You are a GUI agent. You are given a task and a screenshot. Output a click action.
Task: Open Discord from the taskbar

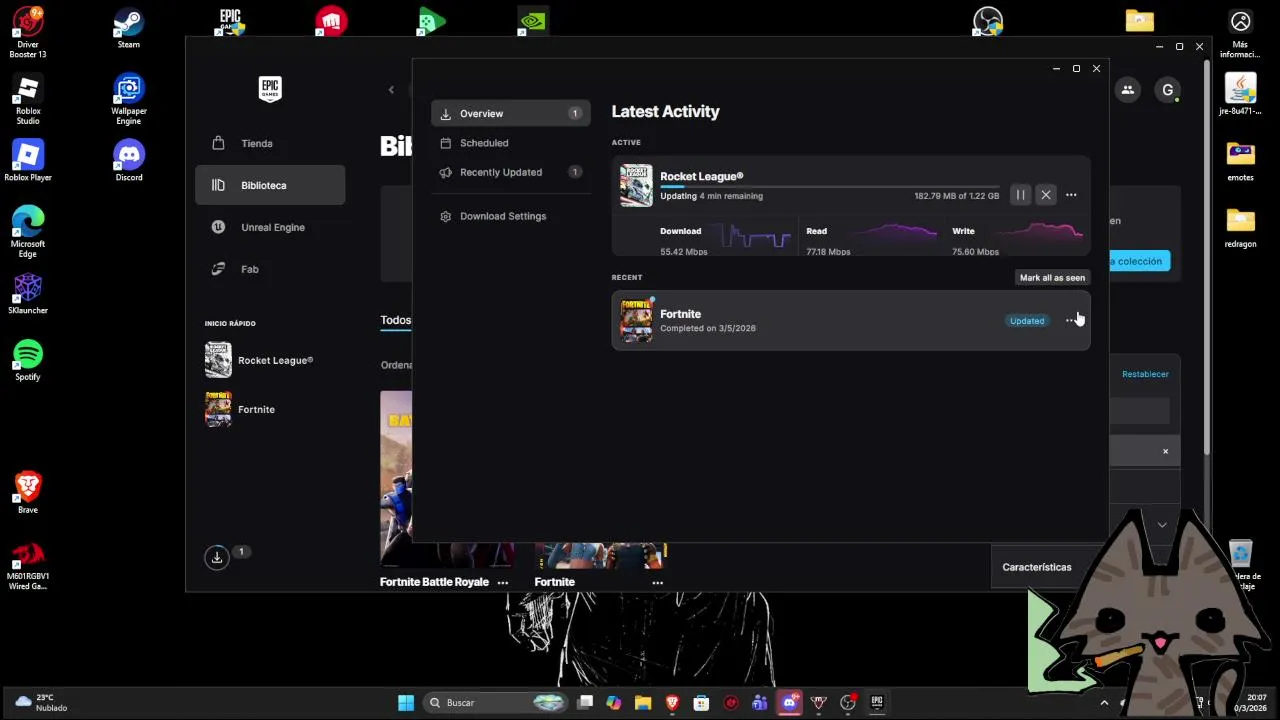tap(789, 703)
